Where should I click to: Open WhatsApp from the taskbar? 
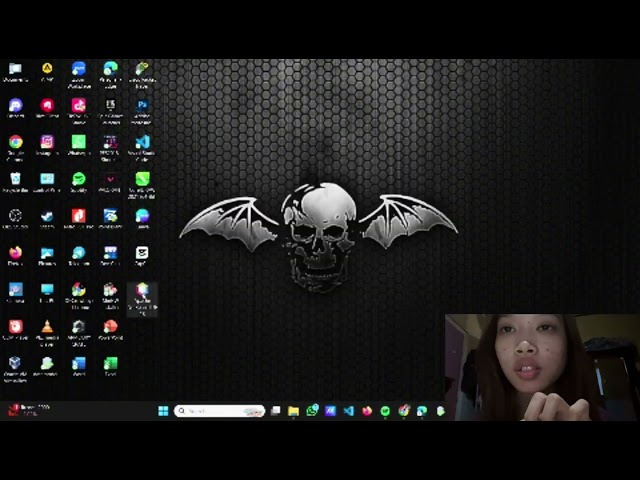pos(312,410)
